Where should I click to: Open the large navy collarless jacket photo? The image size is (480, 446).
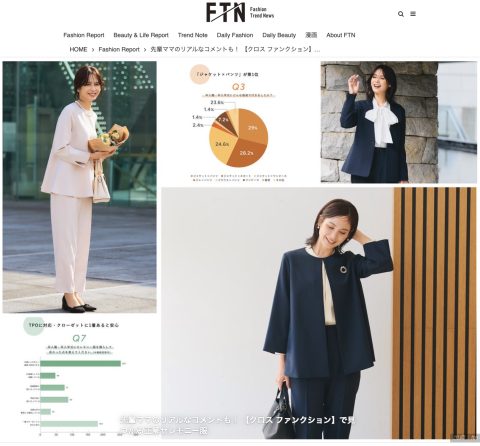click(319, 313)
